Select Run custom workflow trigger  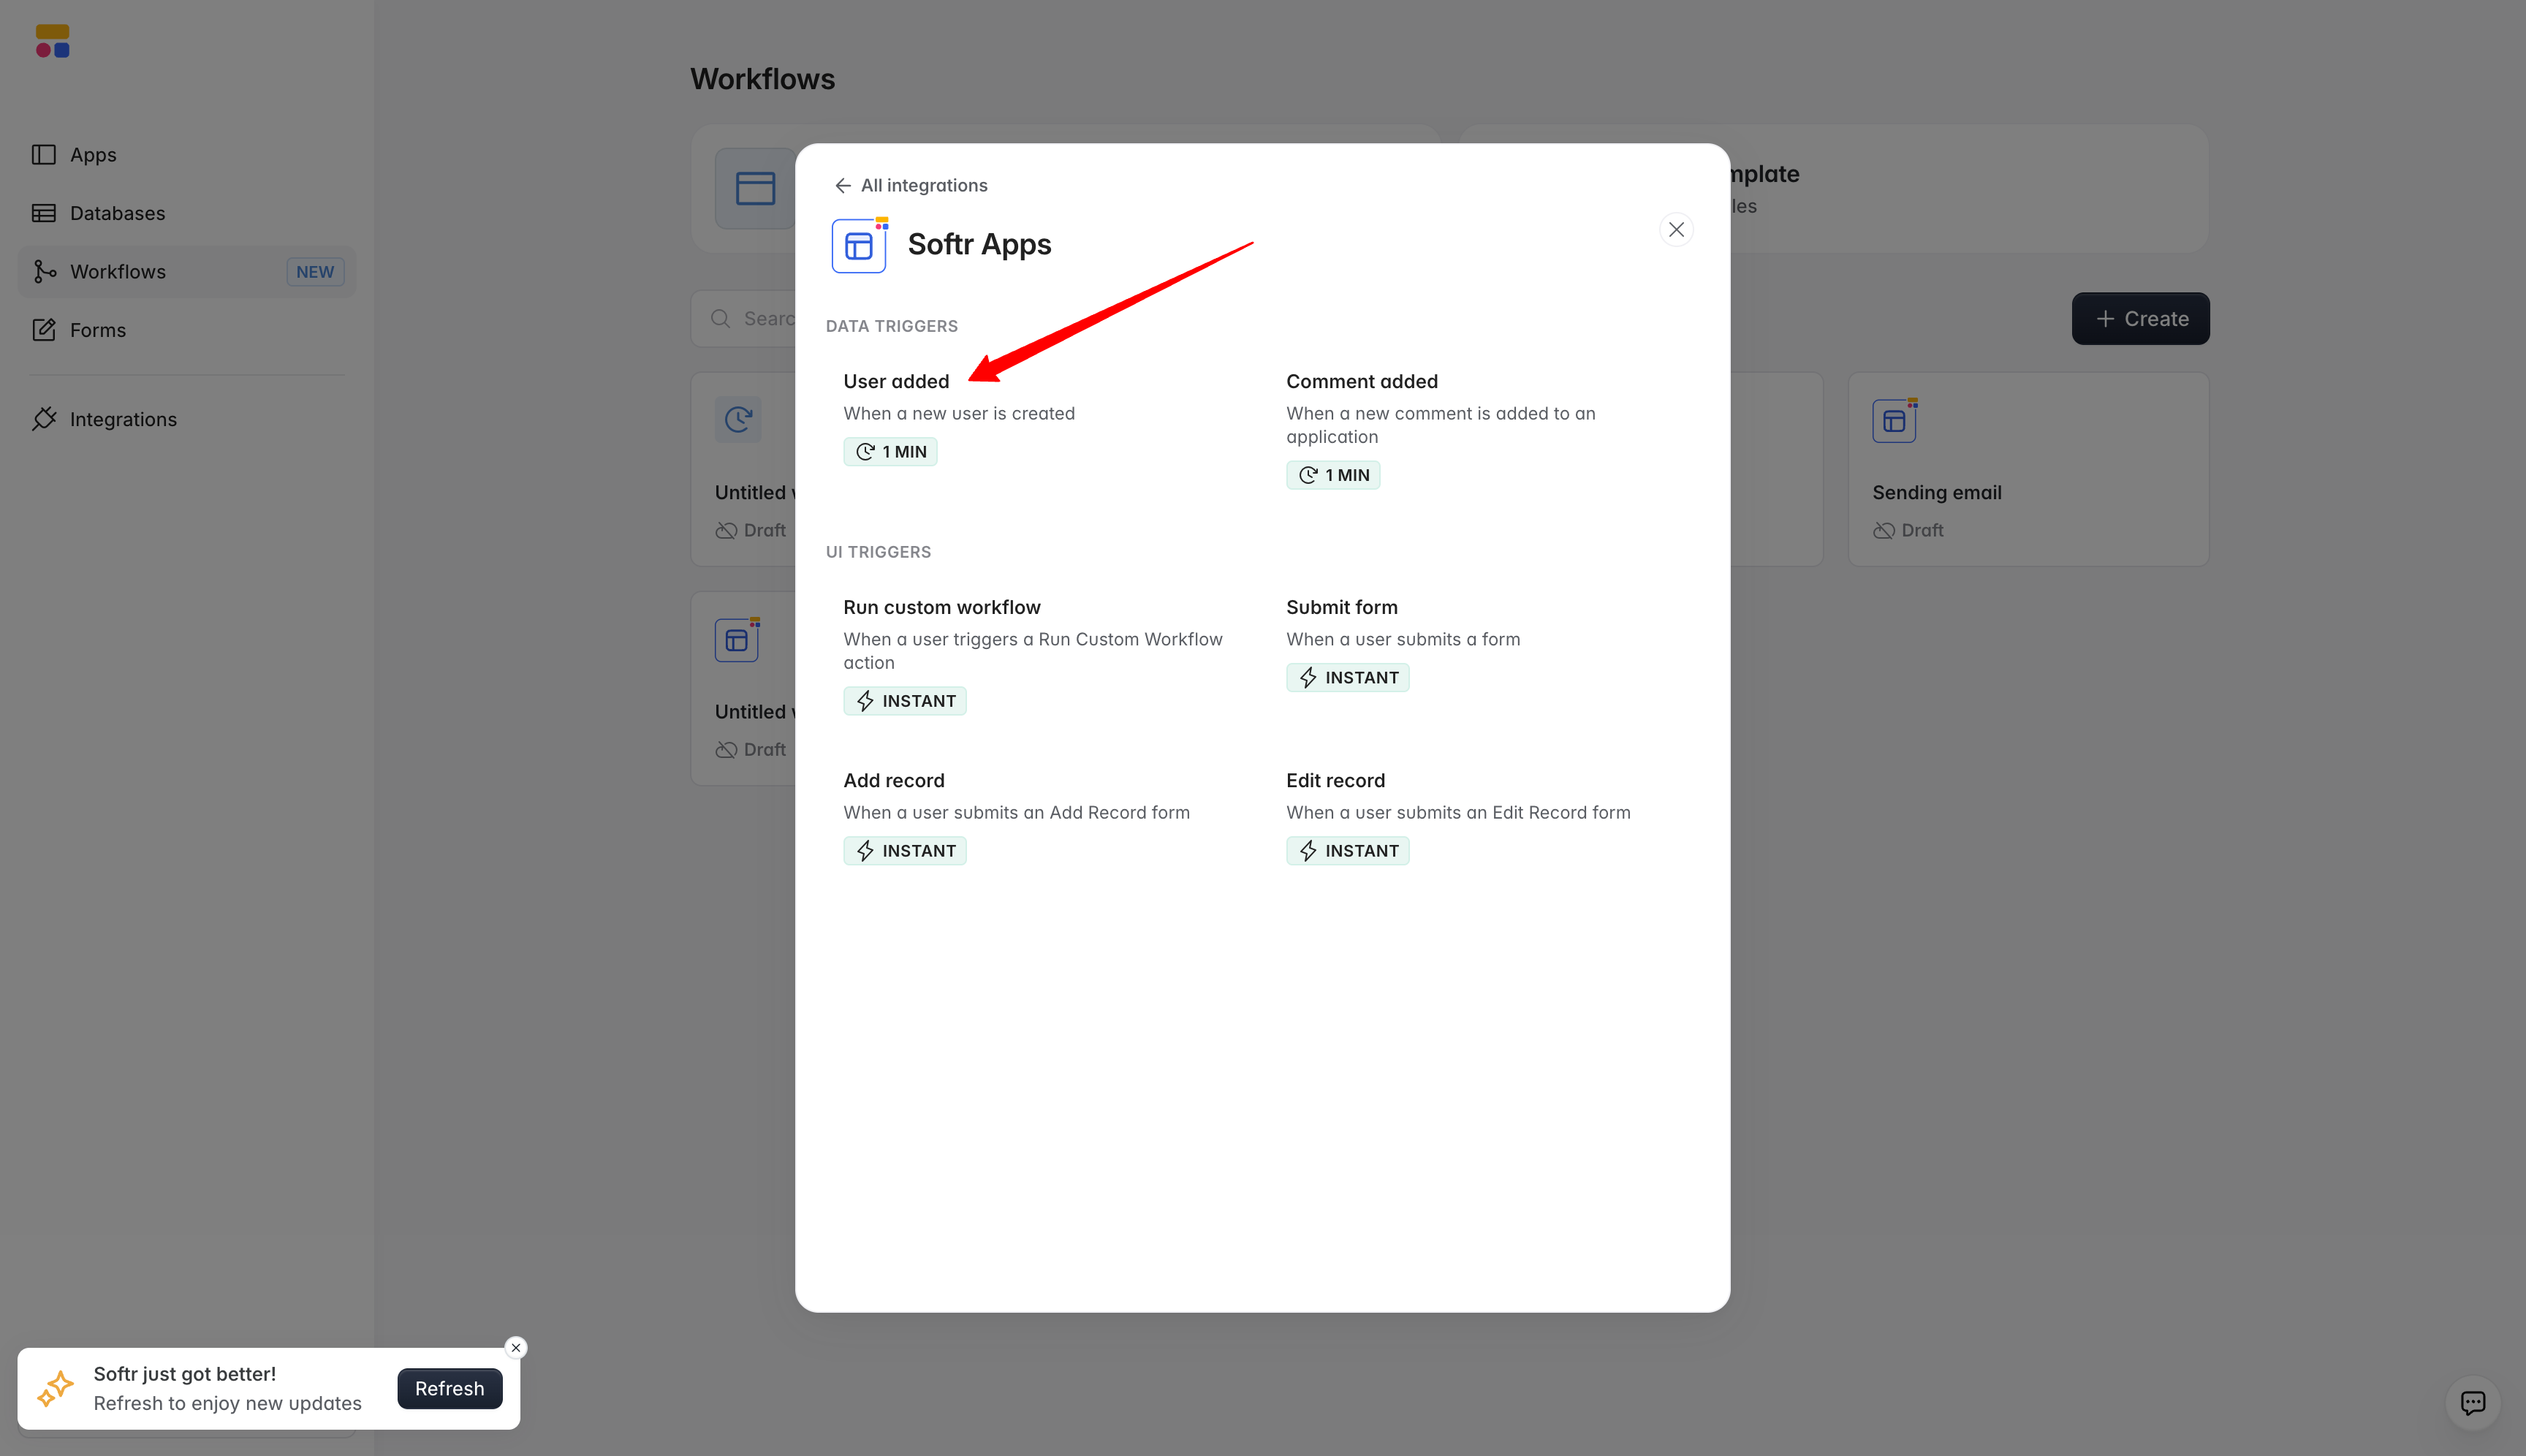click(941, 607)
